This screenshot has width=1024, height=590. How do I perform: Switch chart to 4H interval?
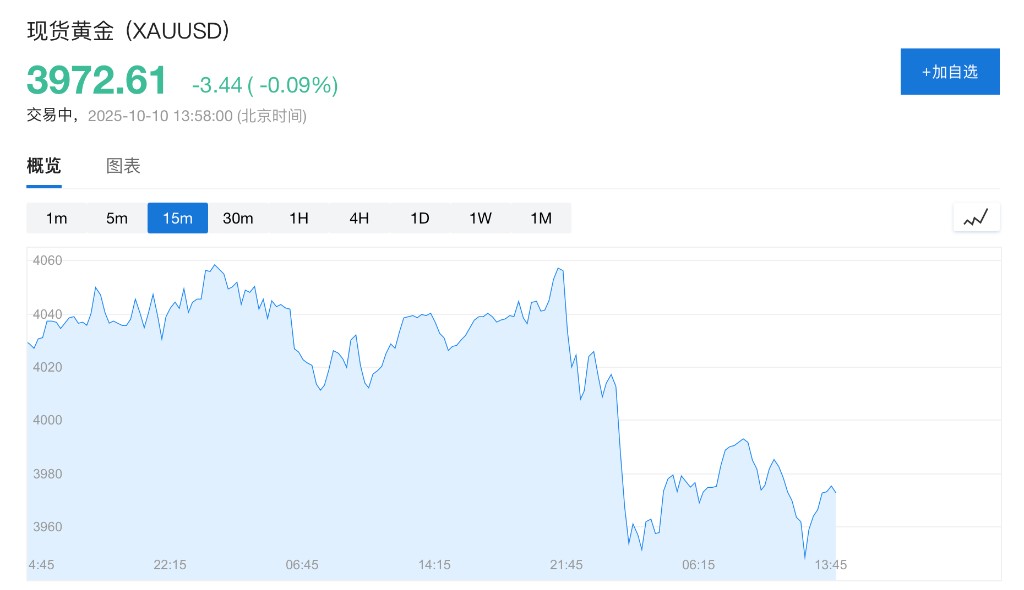tap(359, 218)
